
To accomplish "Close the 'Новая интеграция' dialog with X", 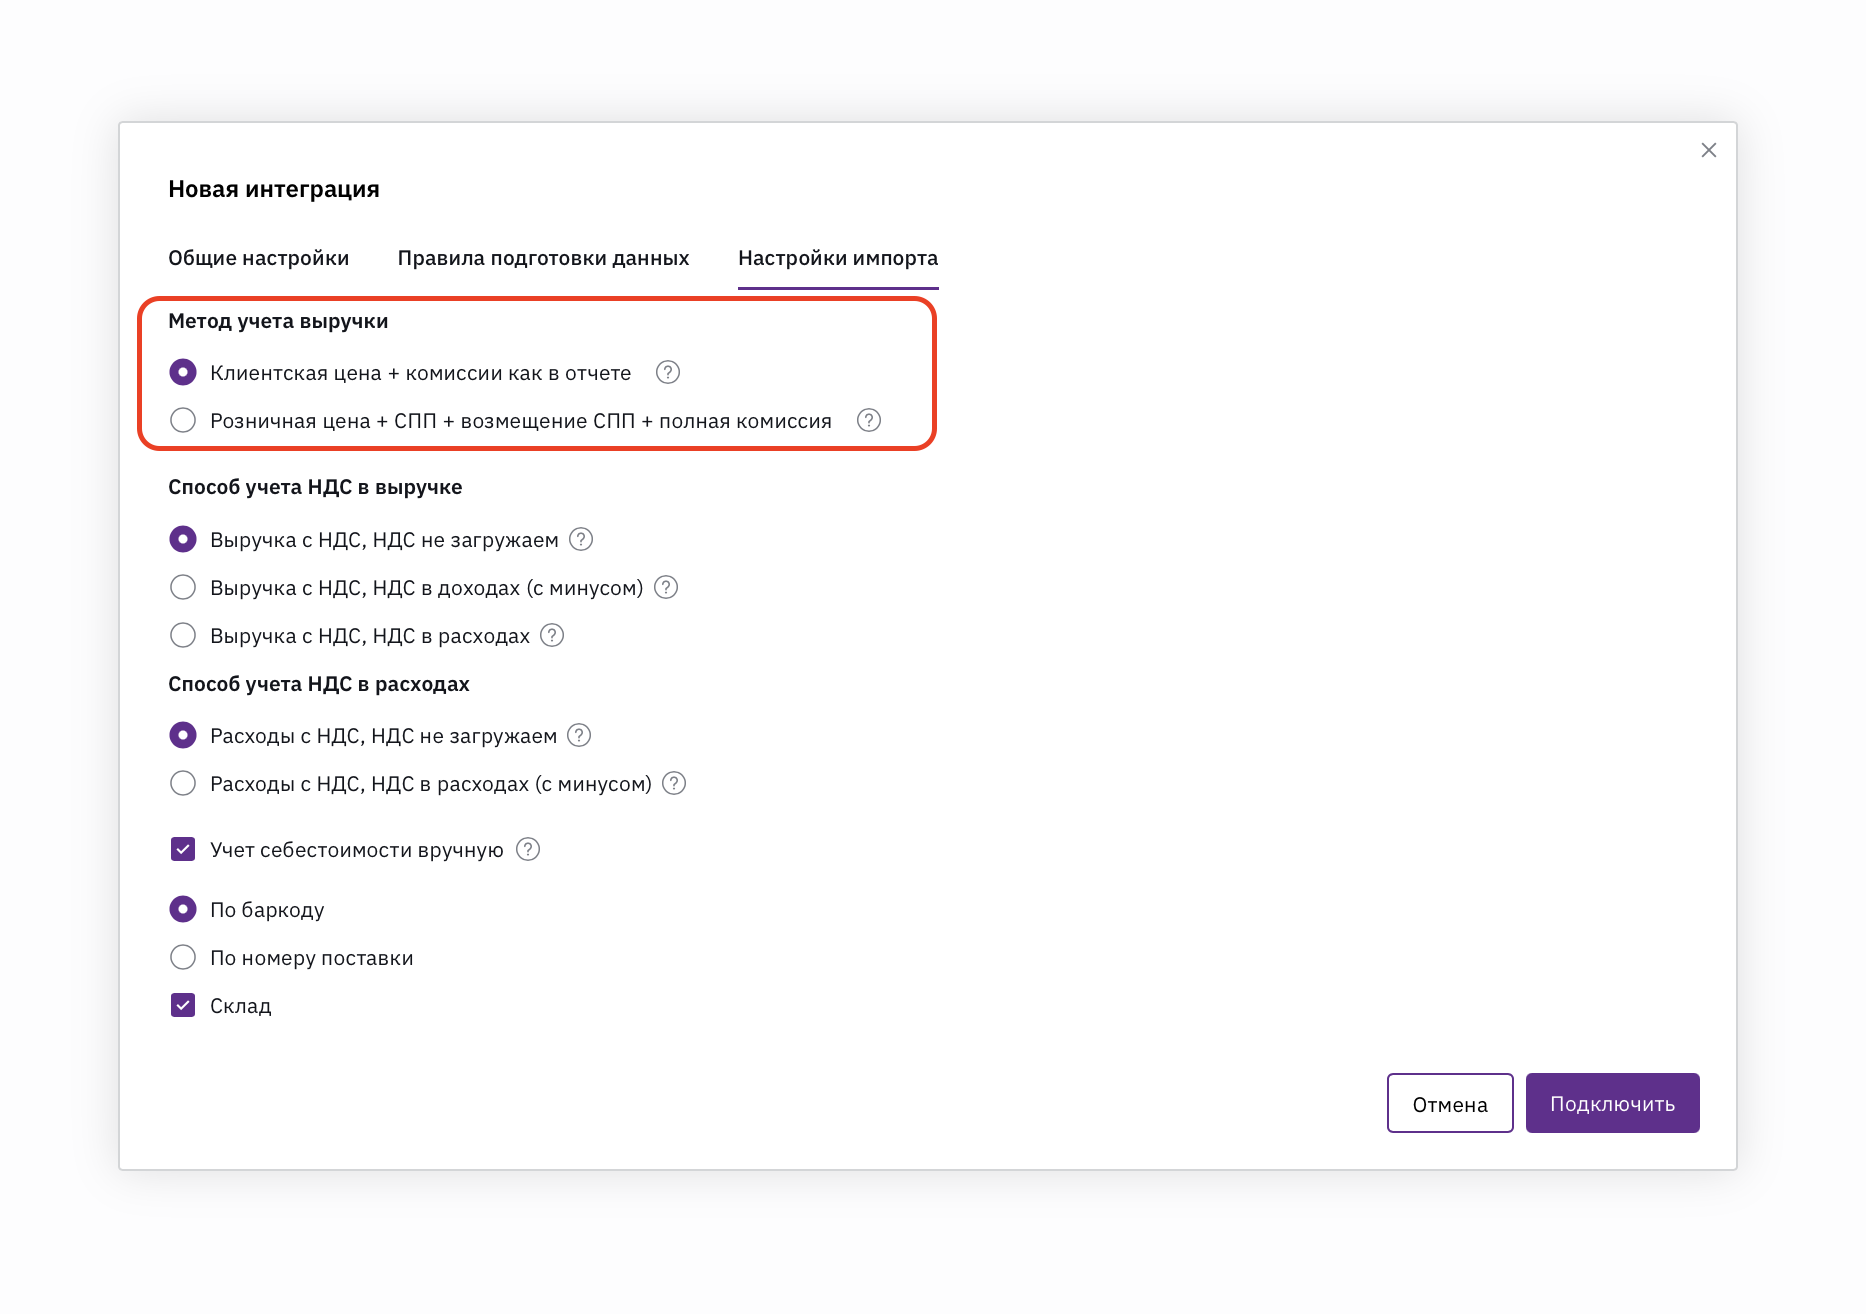I will (x=1709, y=150).
